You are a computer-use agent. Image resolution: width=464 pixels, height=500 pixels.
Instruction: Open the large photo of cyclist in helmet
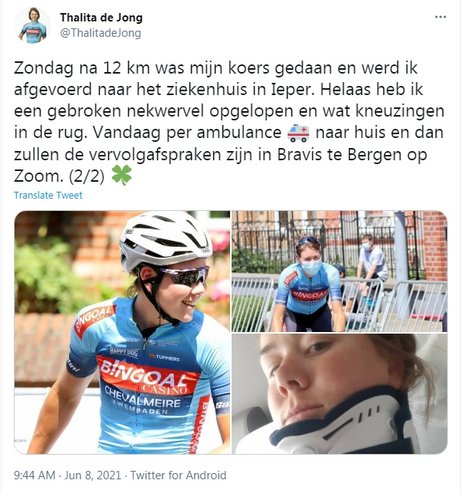pyautogui.click(x=122, y=332)
